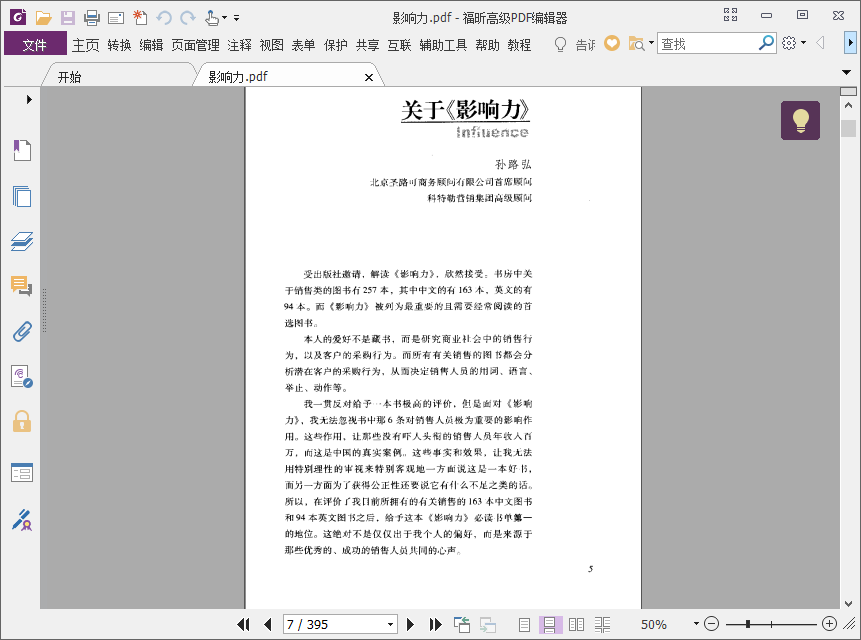Click the Save disk icon
The image size is (861, 640).
[x=68, y=18]
